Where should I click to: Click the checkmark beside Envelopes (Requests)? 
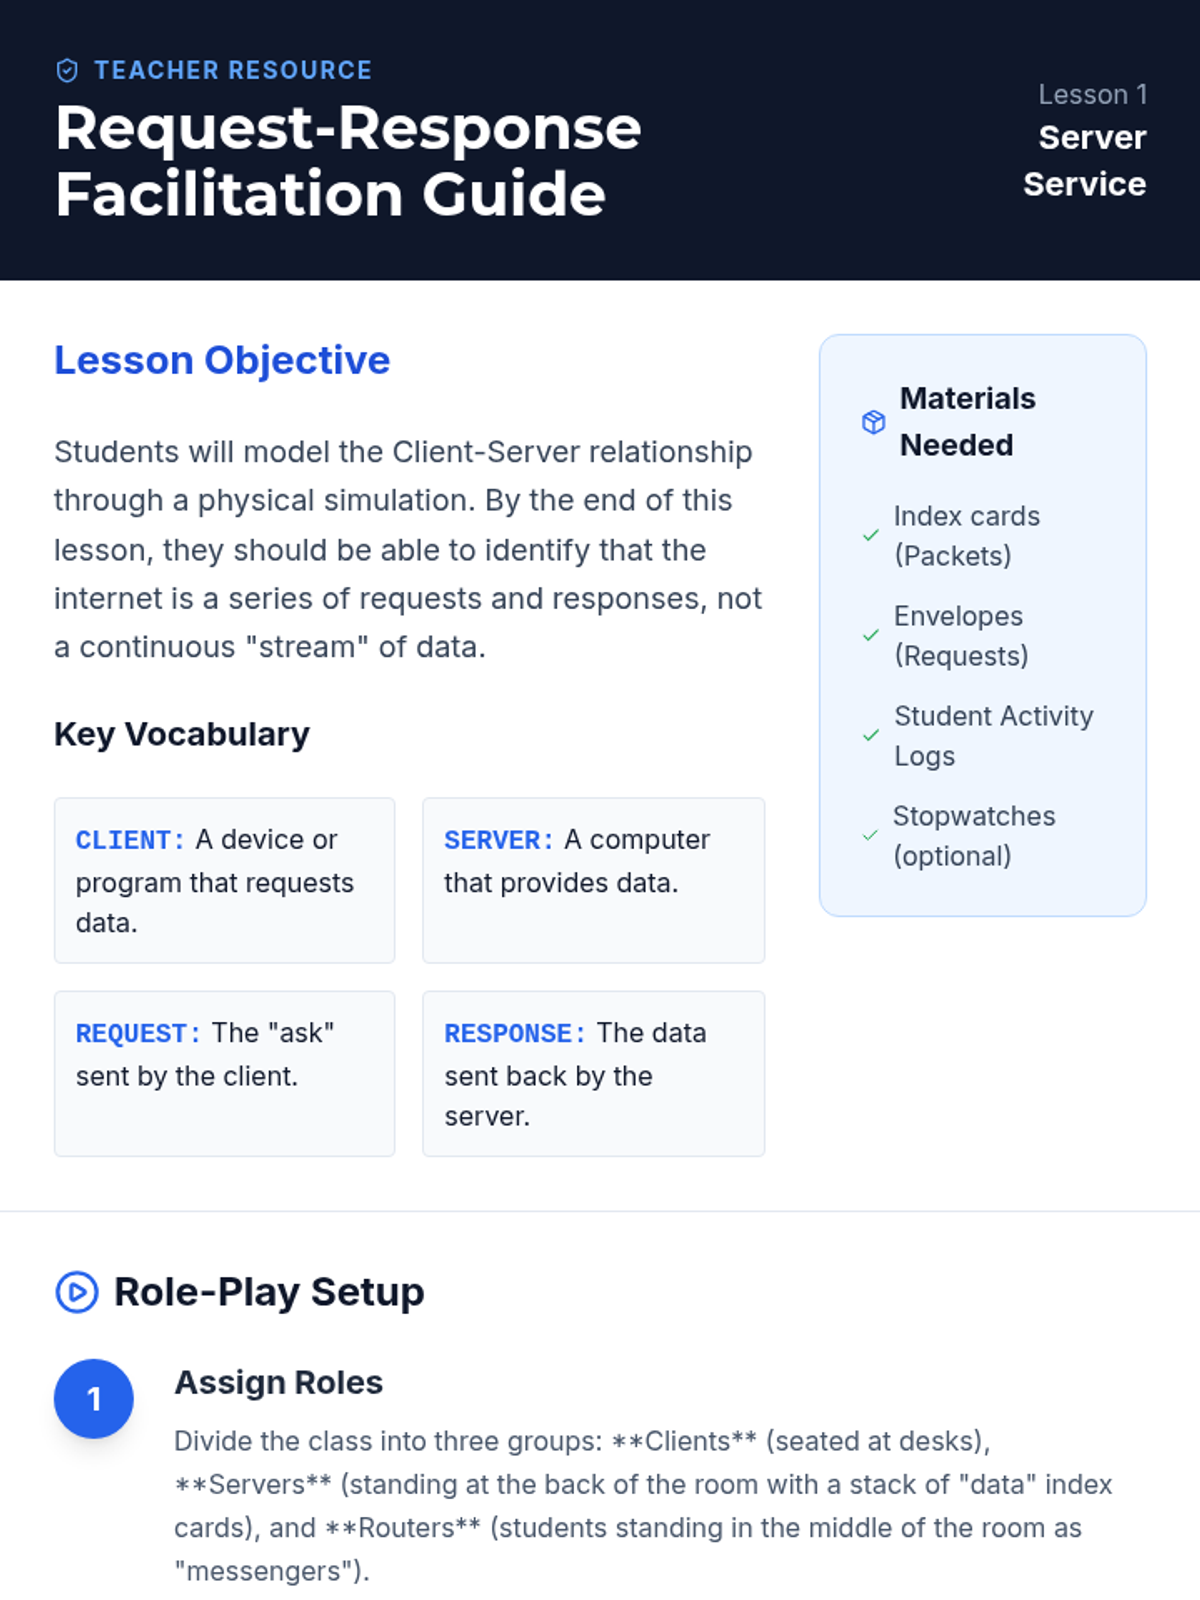(x=871, y=635)
